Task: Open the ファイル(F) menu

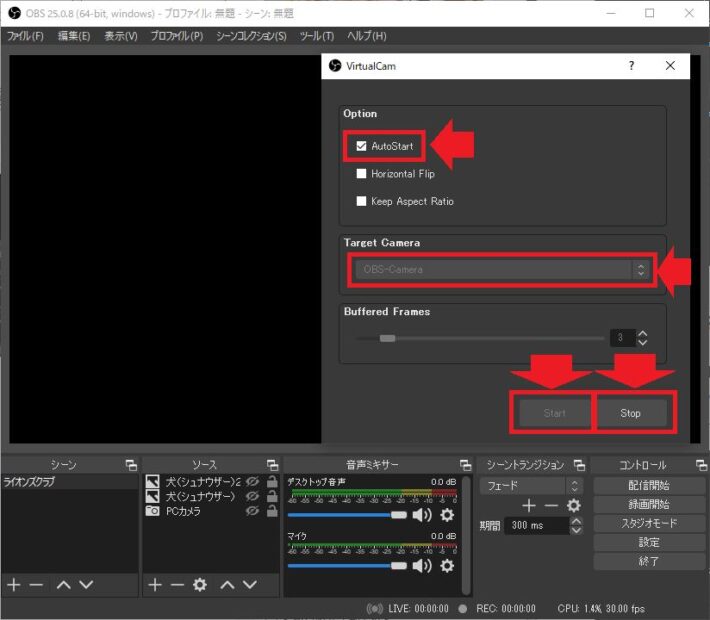Action: [25, 36]
